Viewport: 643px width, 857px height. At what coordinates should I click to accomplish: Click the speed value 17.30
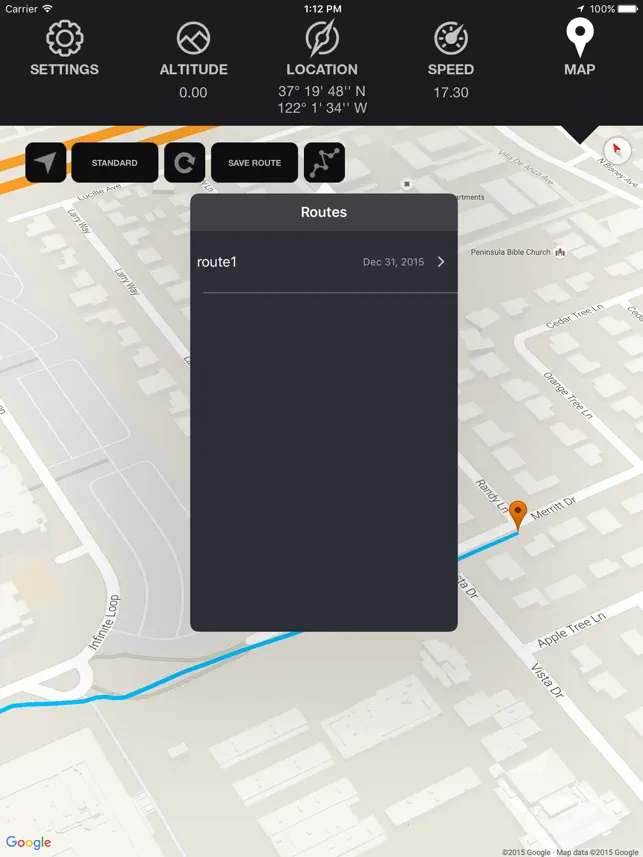pyautogui.click(x=451, y=92)
